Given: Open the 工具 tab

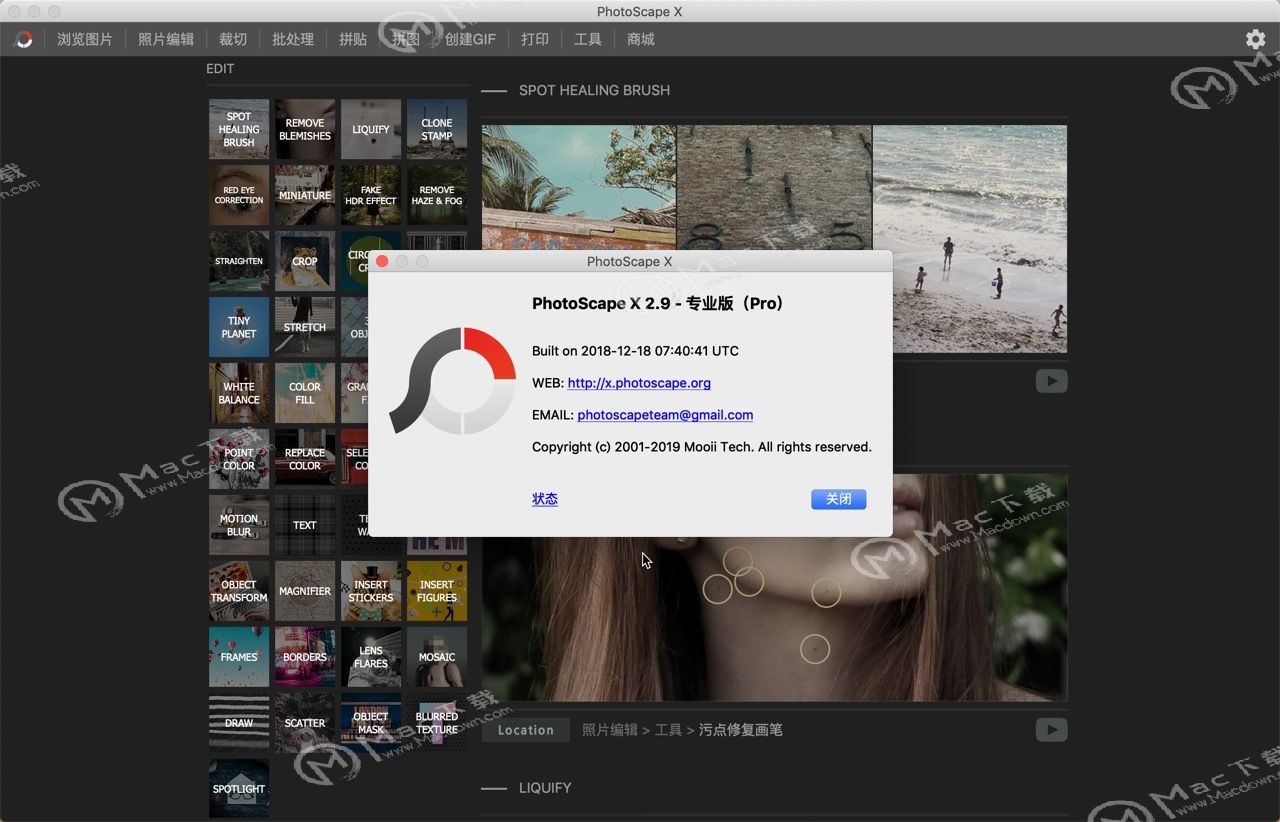Looking at the screenshot, I should pos(588,39).
